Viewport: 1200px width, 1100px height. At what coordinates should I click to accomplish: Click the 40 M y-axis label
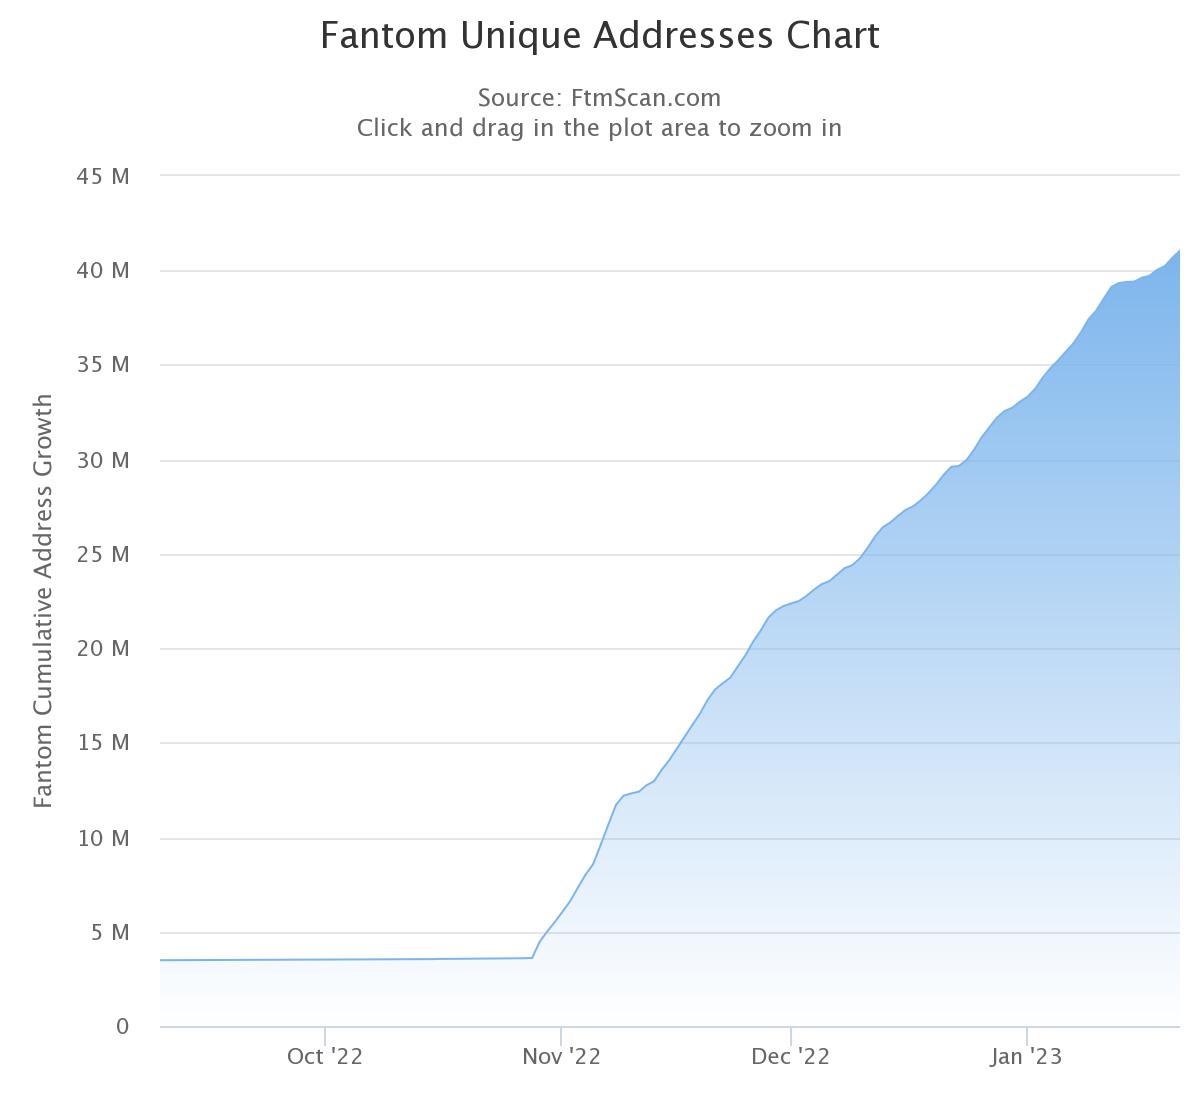point(103,271)
